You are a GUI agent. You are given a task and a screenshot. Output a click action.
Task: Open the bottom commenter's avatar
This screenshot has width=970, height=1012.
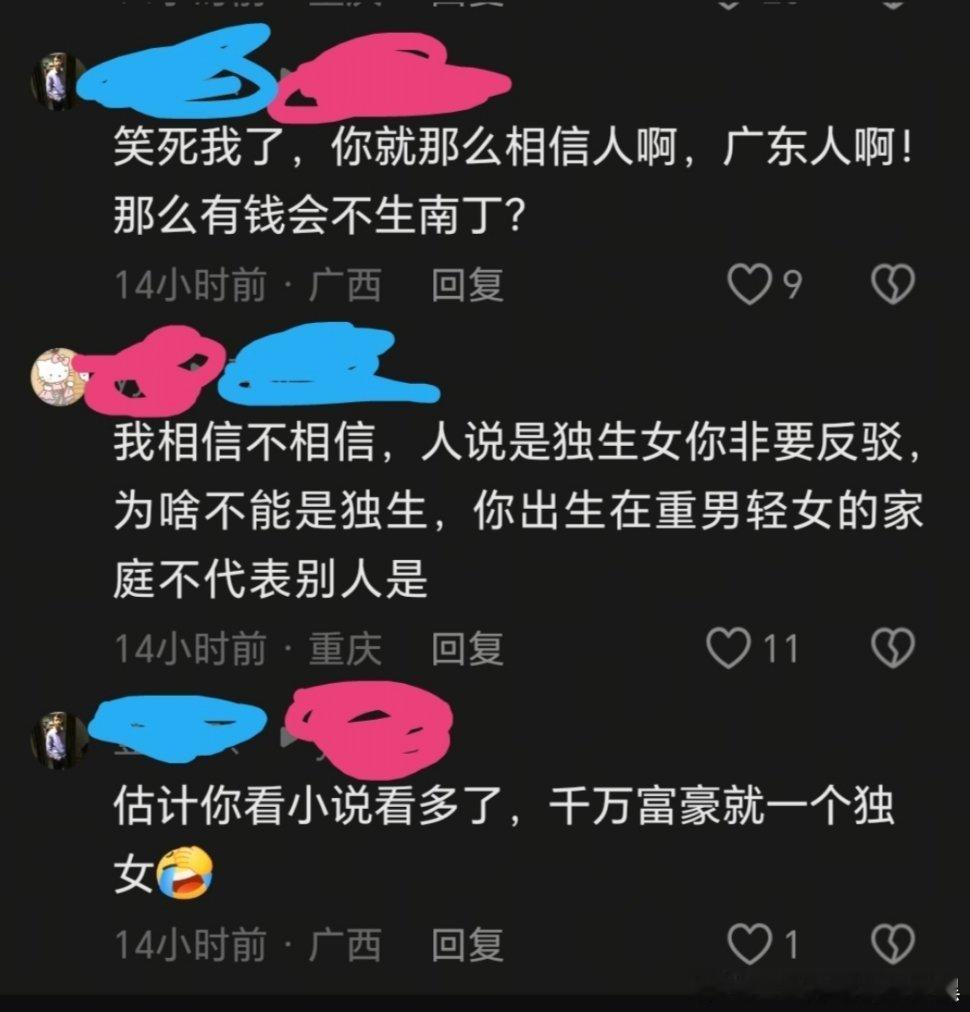(56, 740)
